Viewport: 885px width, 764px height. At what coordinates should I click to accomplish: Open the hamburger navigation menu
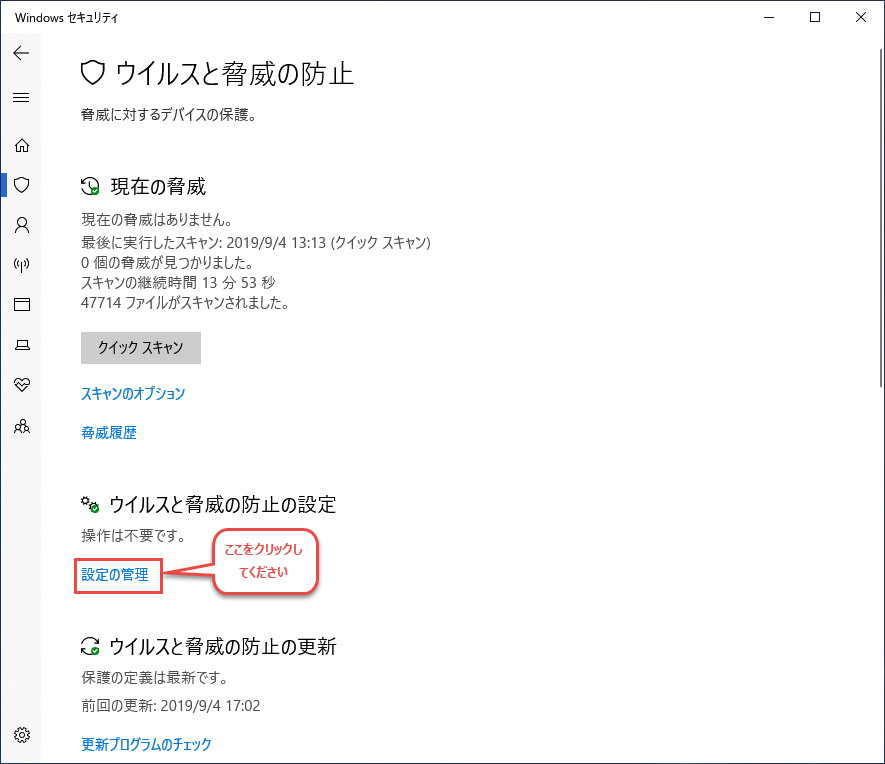click(x=21, y=98)
